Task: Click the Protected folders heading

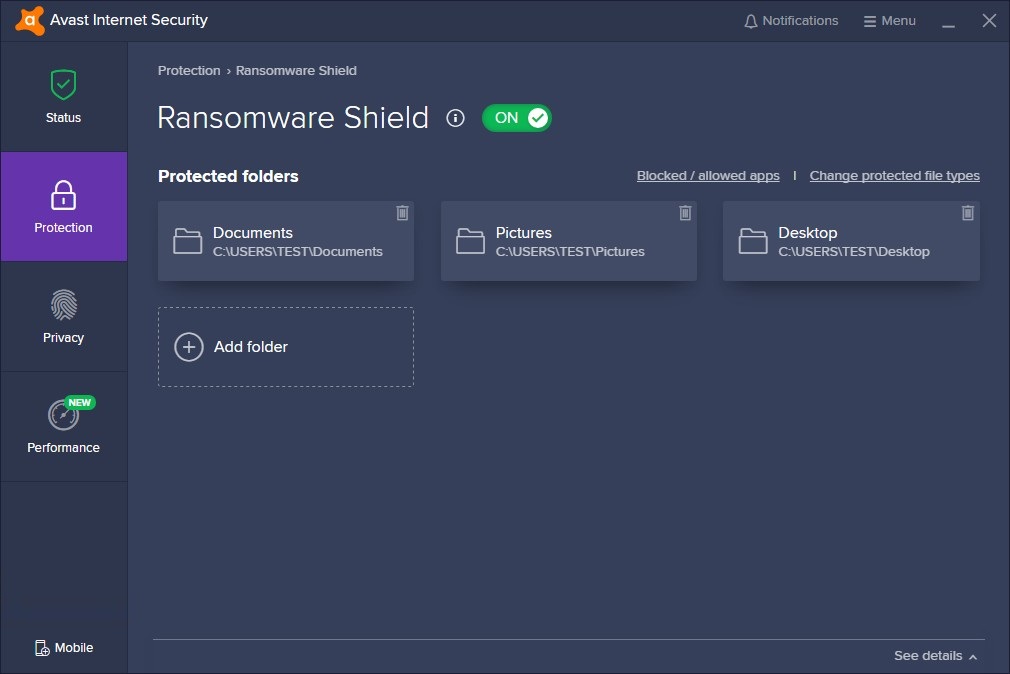Action: tap(228, 177)
